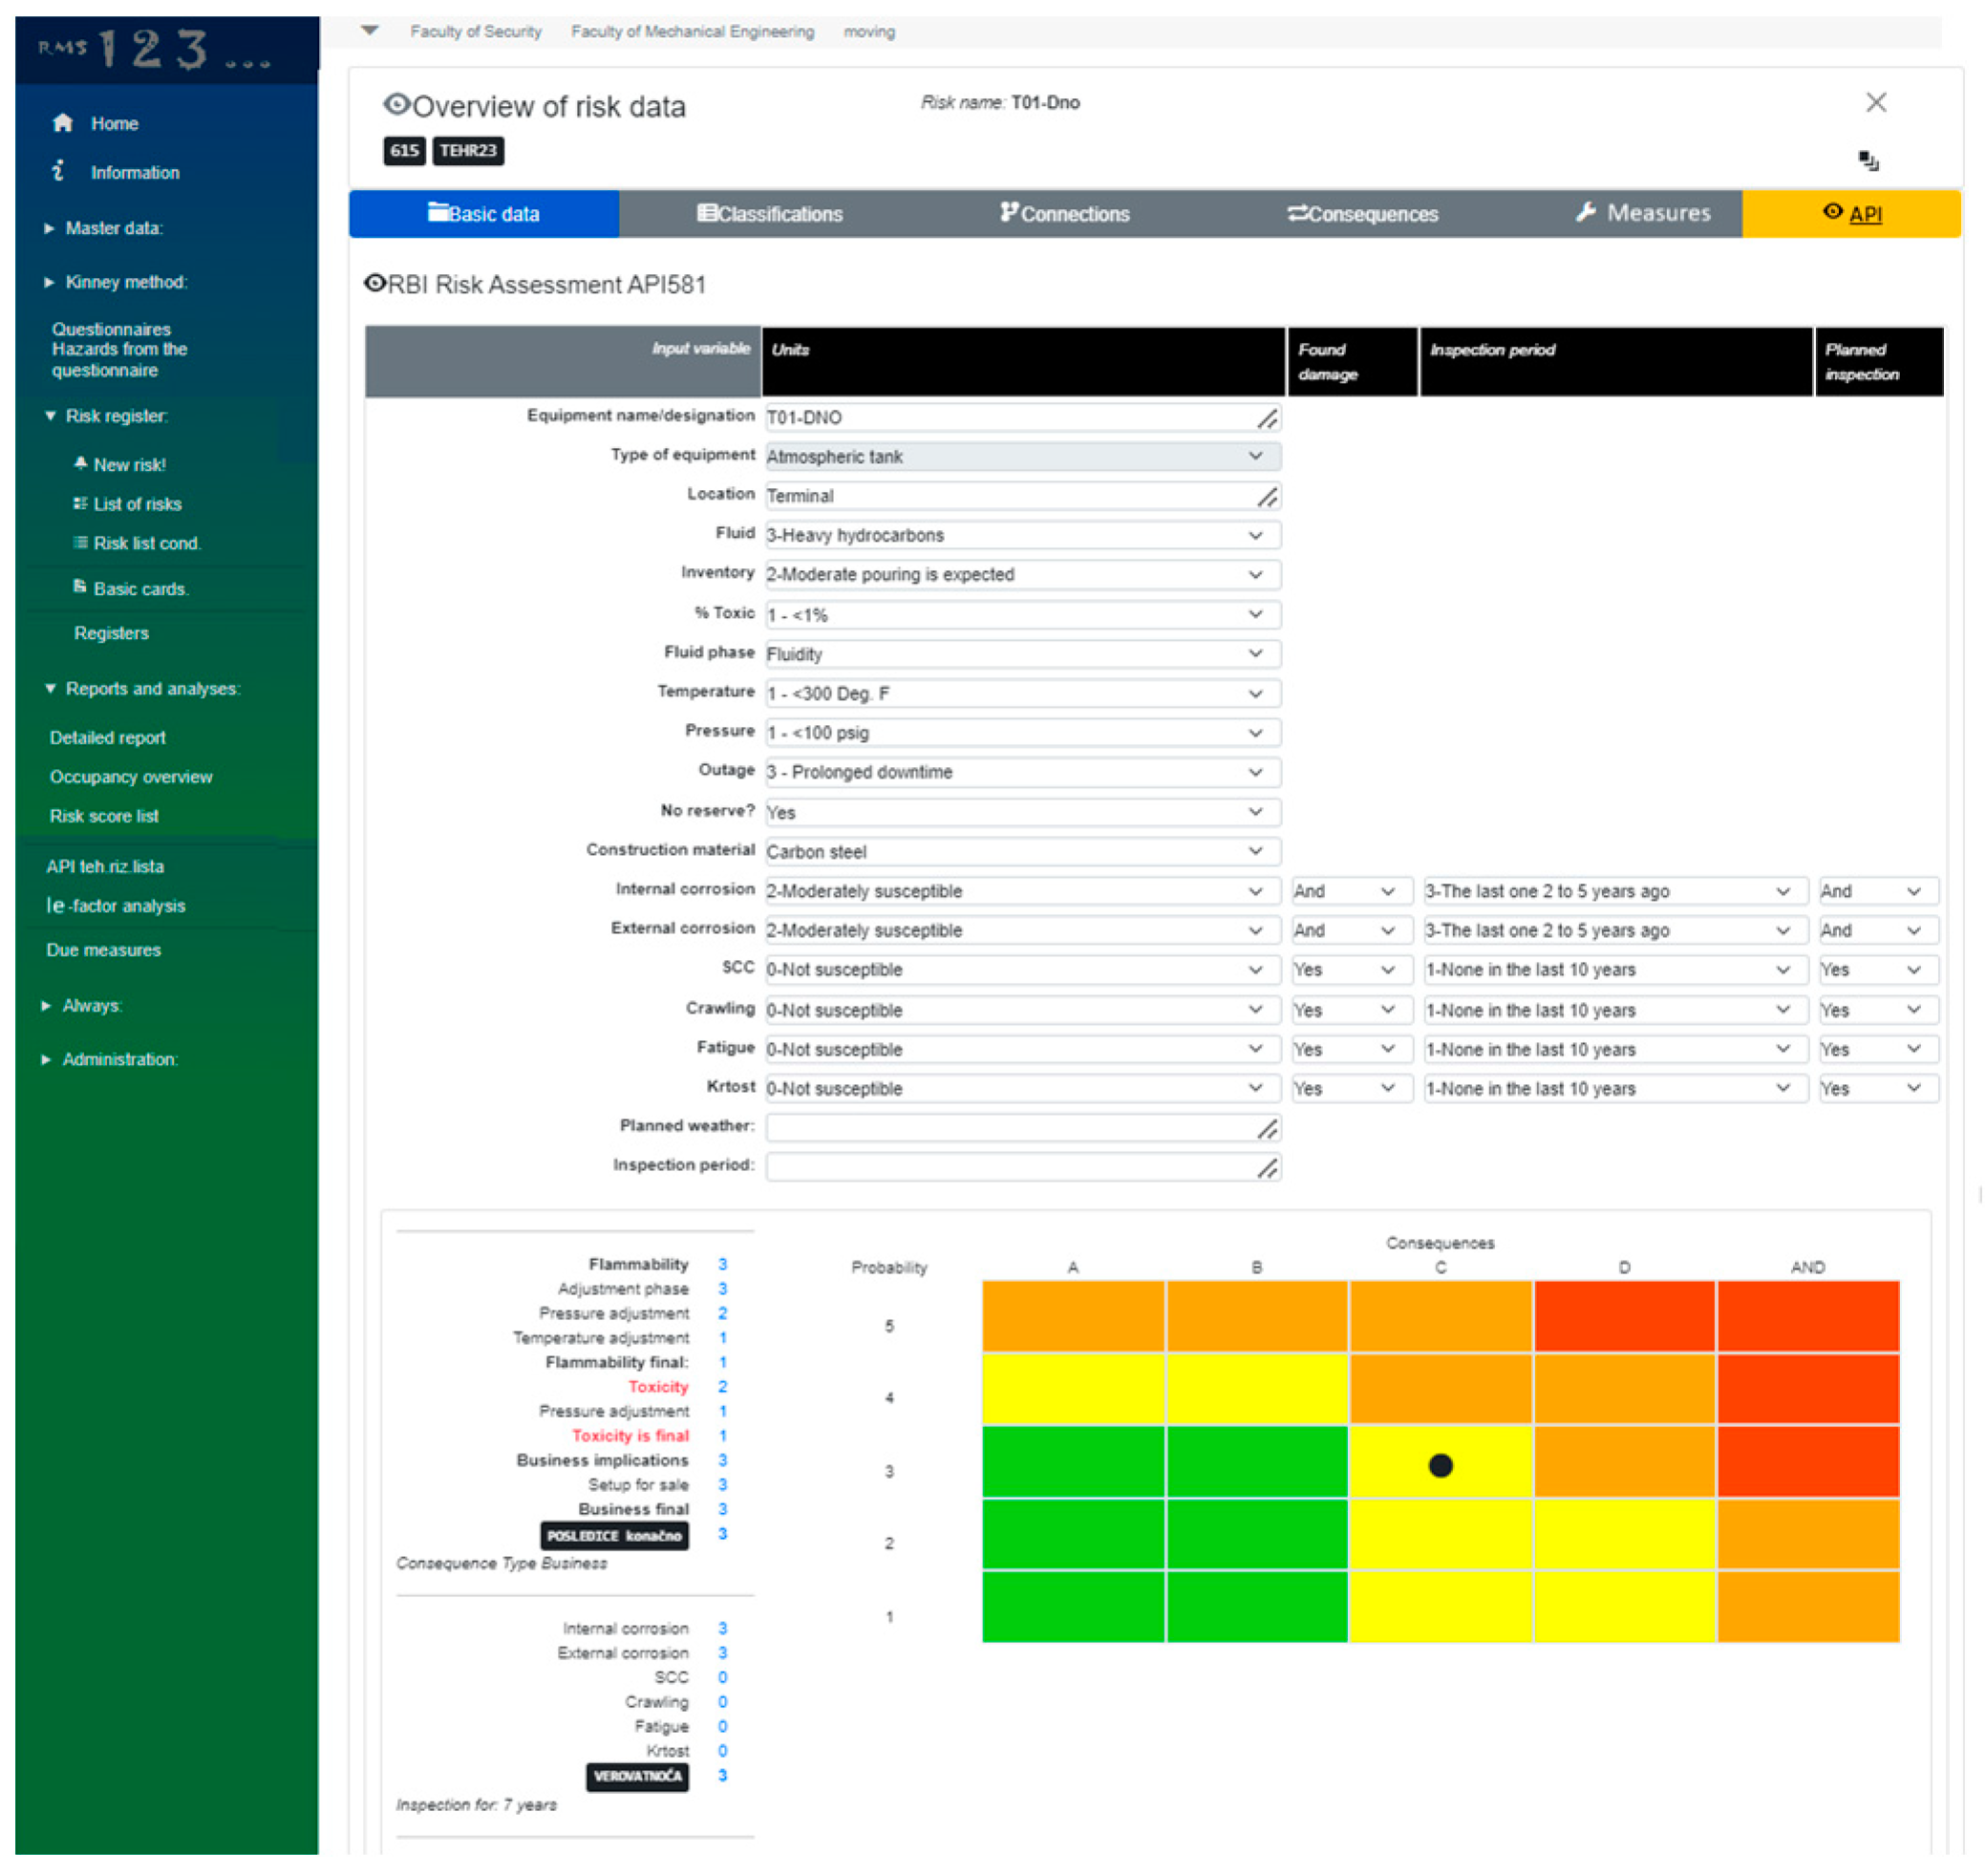
Task: Click the New risk bell icon
Action: point(80,464)
